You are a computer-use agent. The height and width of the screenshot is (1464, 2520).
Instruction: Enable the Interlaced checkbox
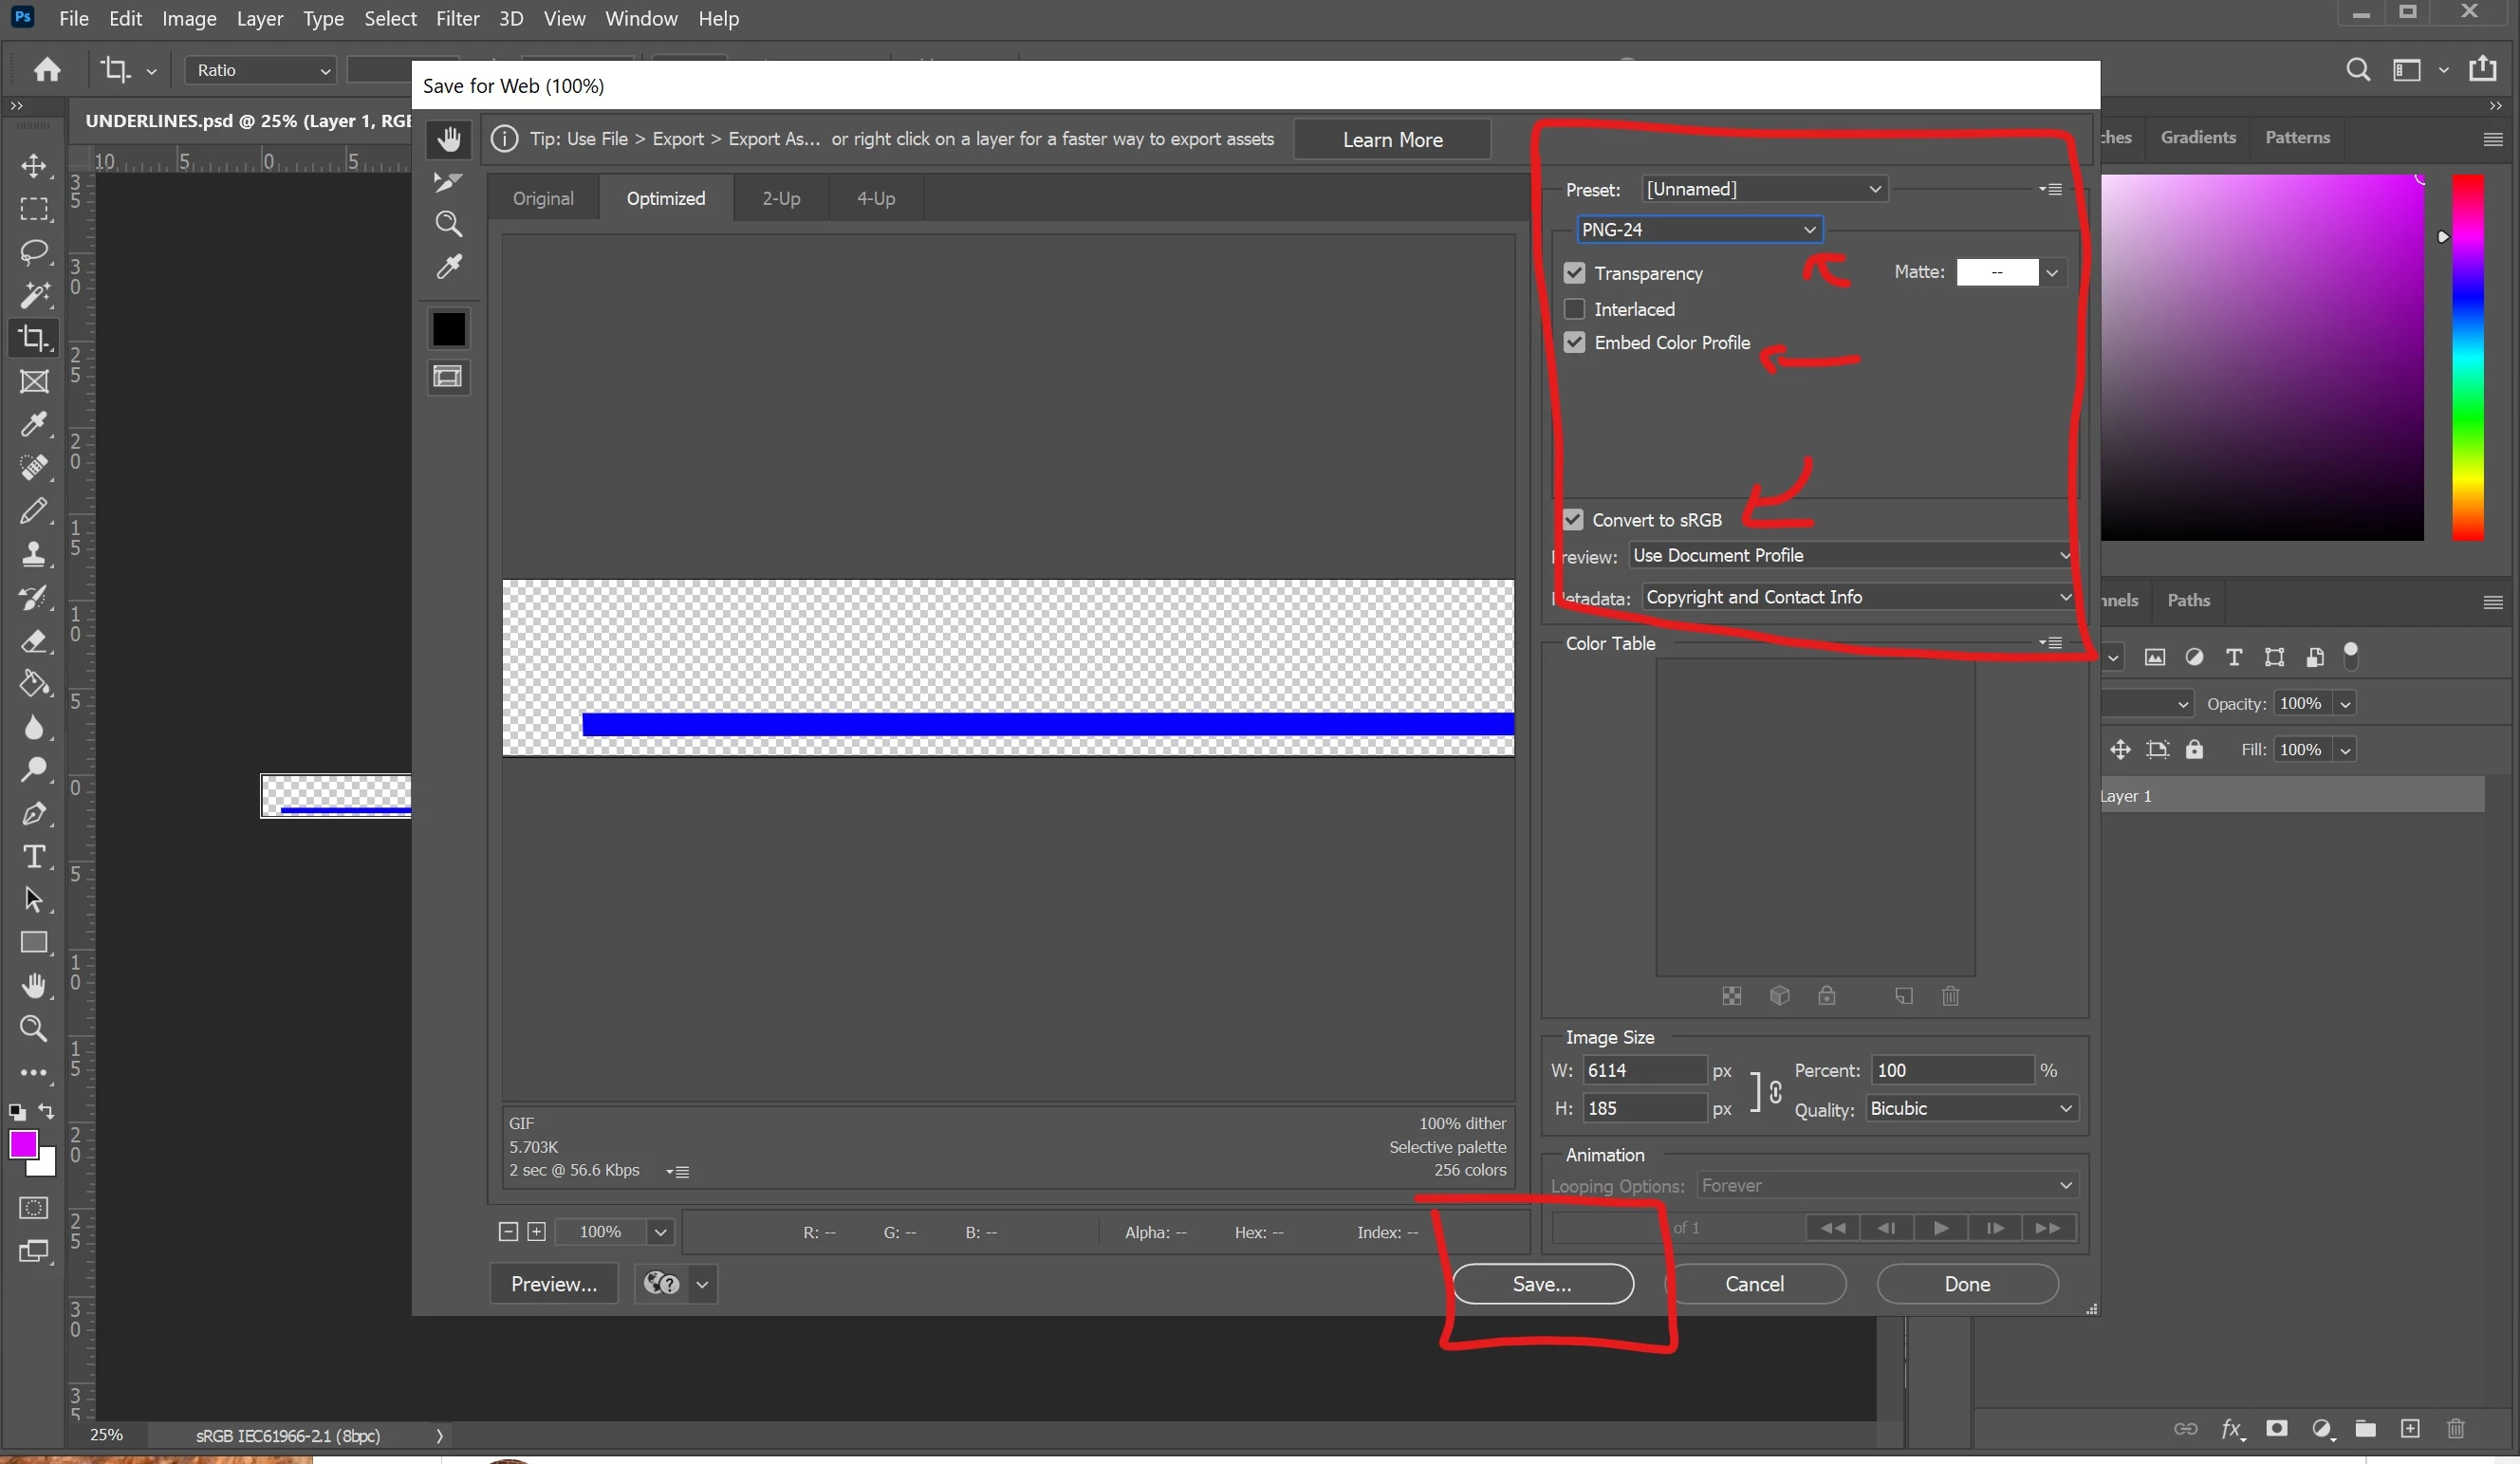pyautogui.click(x=1574, y=309)
